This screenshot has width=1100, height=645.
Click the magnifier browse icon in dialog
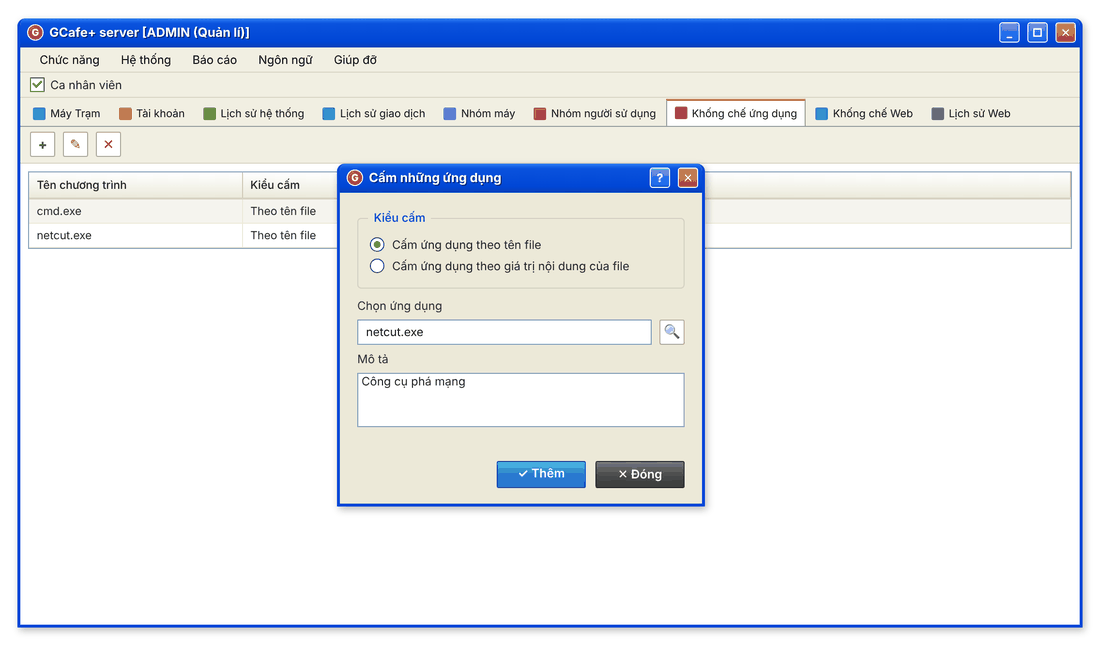671,332
